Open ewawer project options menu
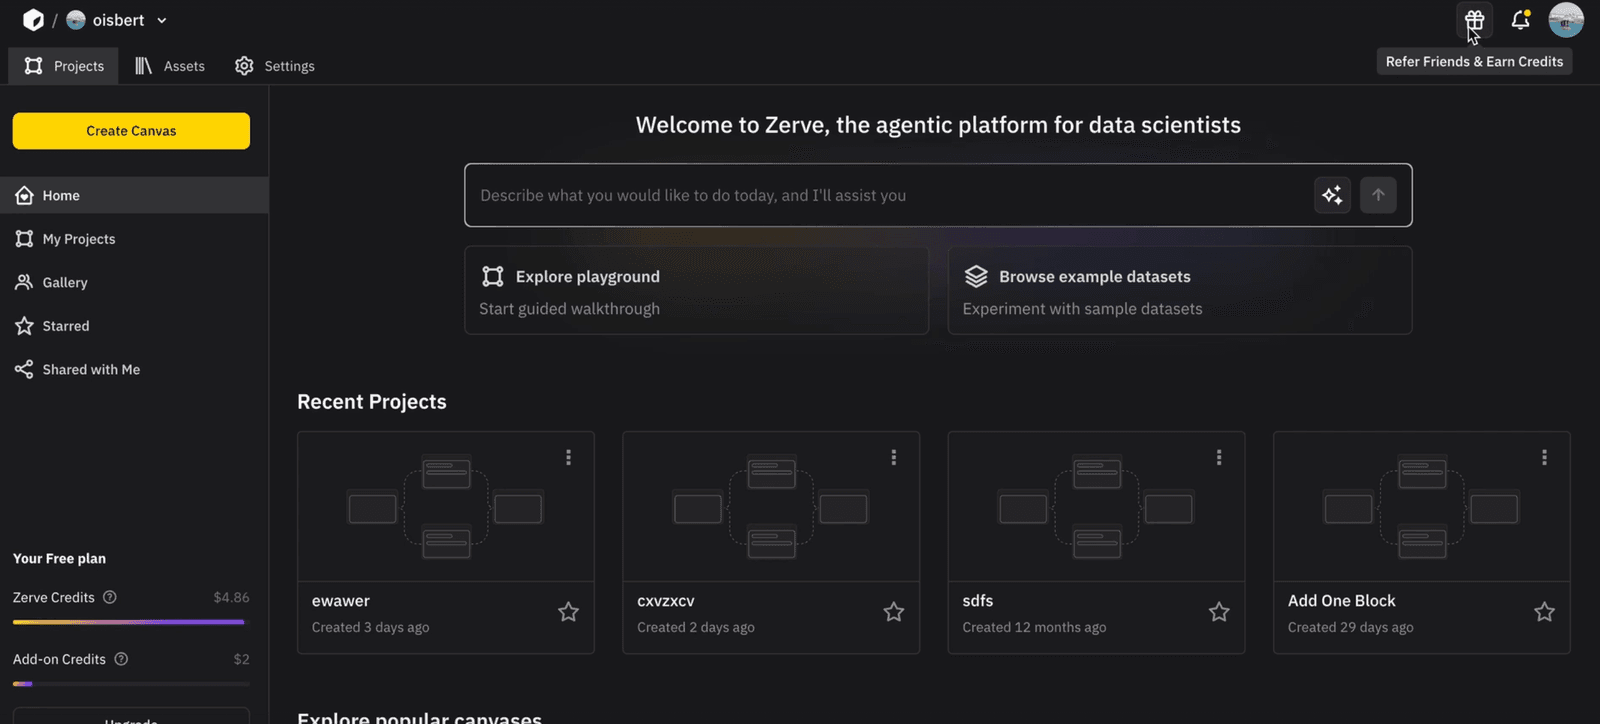The width and height of the screenshot is (1600, 724). click(568, 457)
